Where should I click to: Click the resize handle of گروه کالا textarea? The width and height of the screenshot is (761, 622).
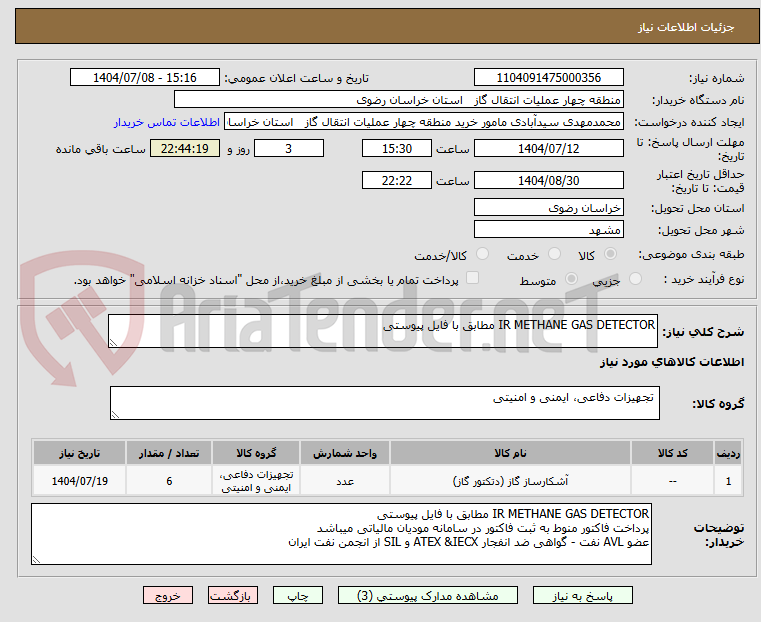[x=115, y=415]
